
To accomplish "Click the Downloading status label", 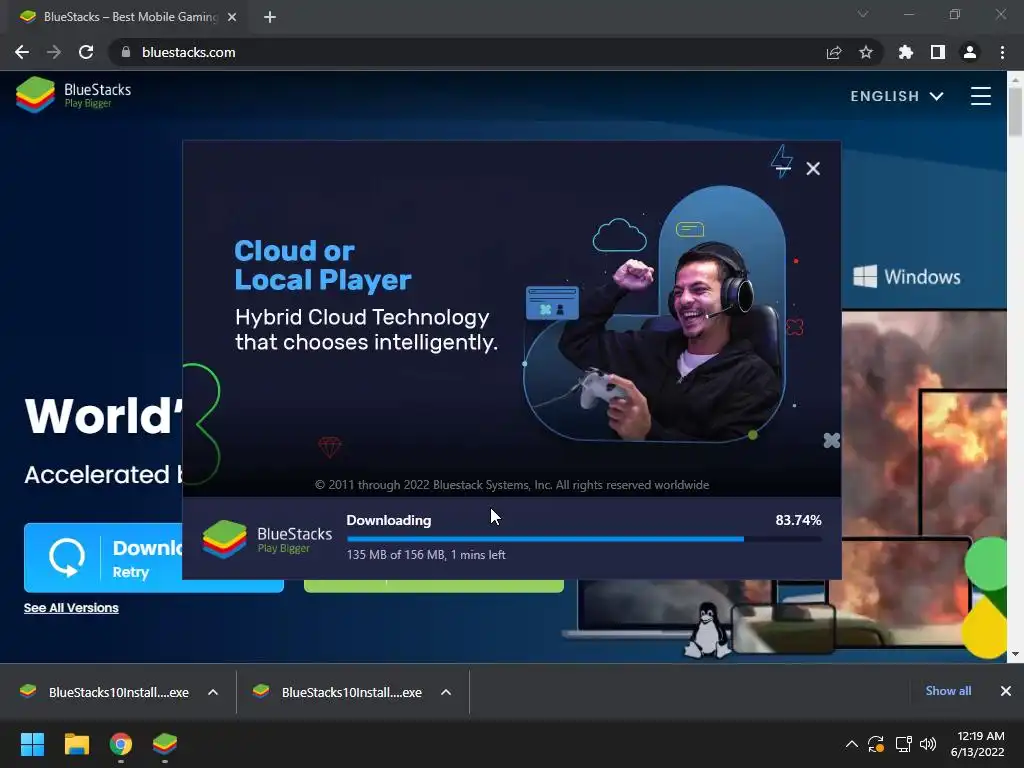I will tap(389, 520).
